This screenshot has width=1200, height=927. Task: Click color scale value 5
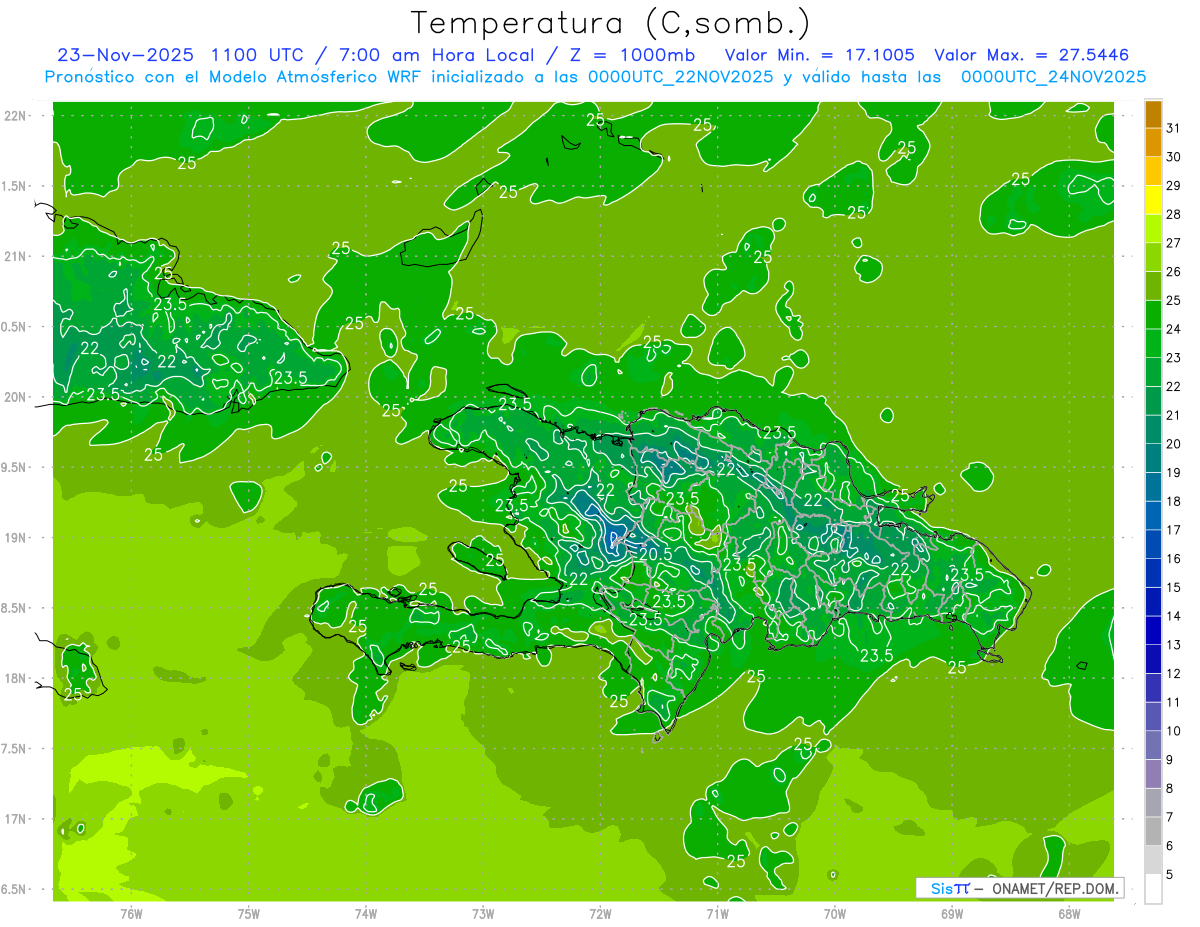coord(1170,874)
